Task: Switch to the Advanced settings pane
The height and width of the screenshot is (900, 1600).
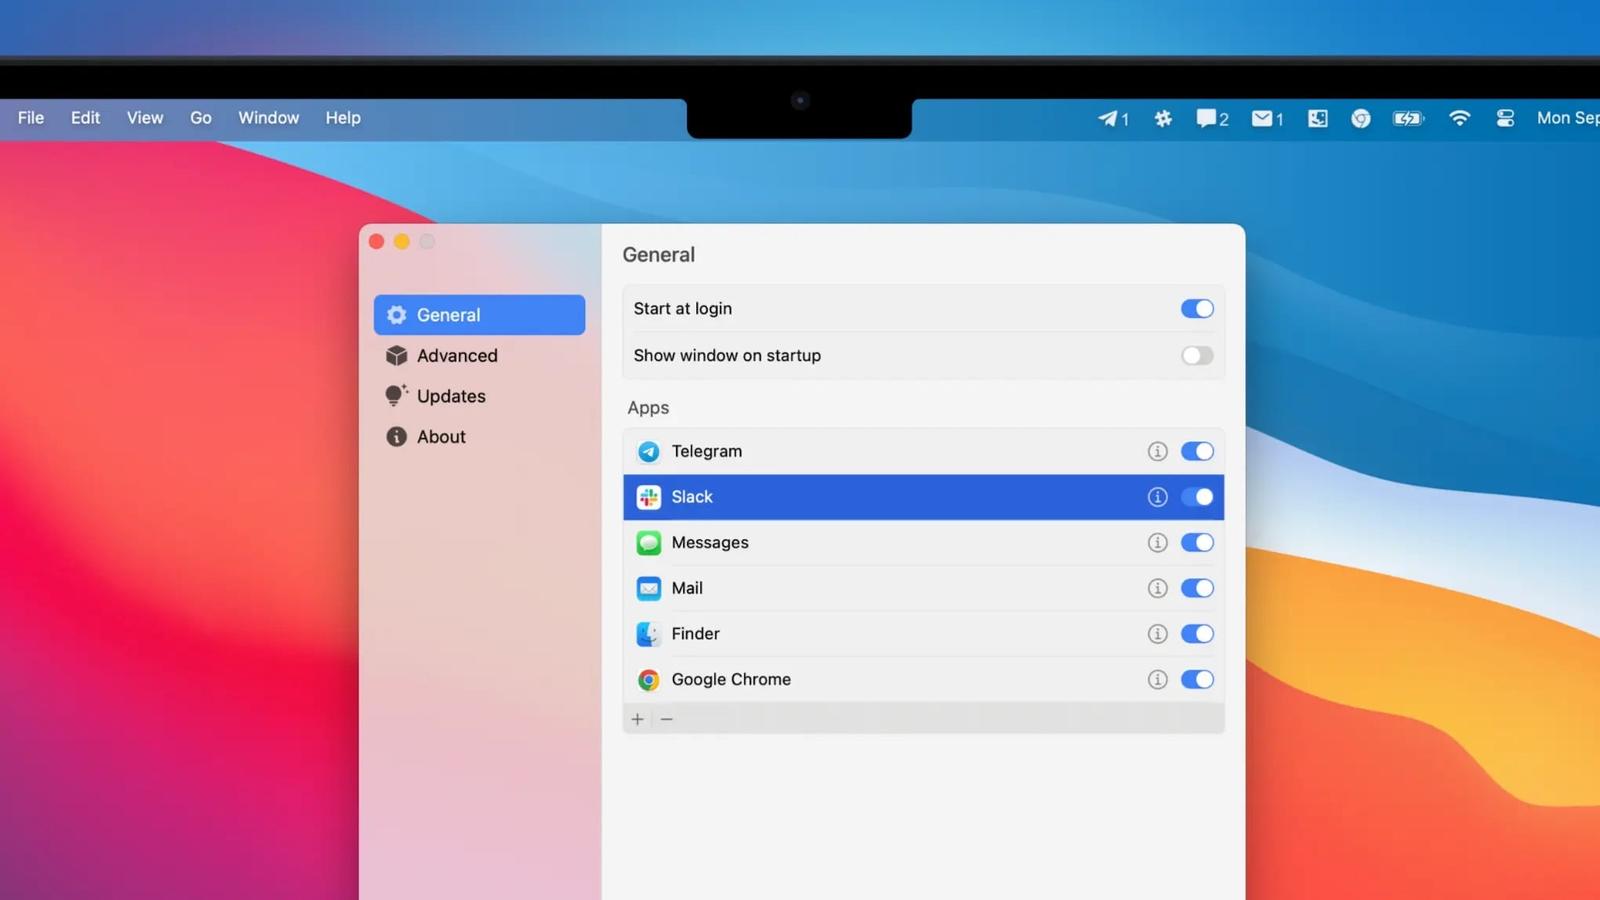Action: [x=479, y=356]
